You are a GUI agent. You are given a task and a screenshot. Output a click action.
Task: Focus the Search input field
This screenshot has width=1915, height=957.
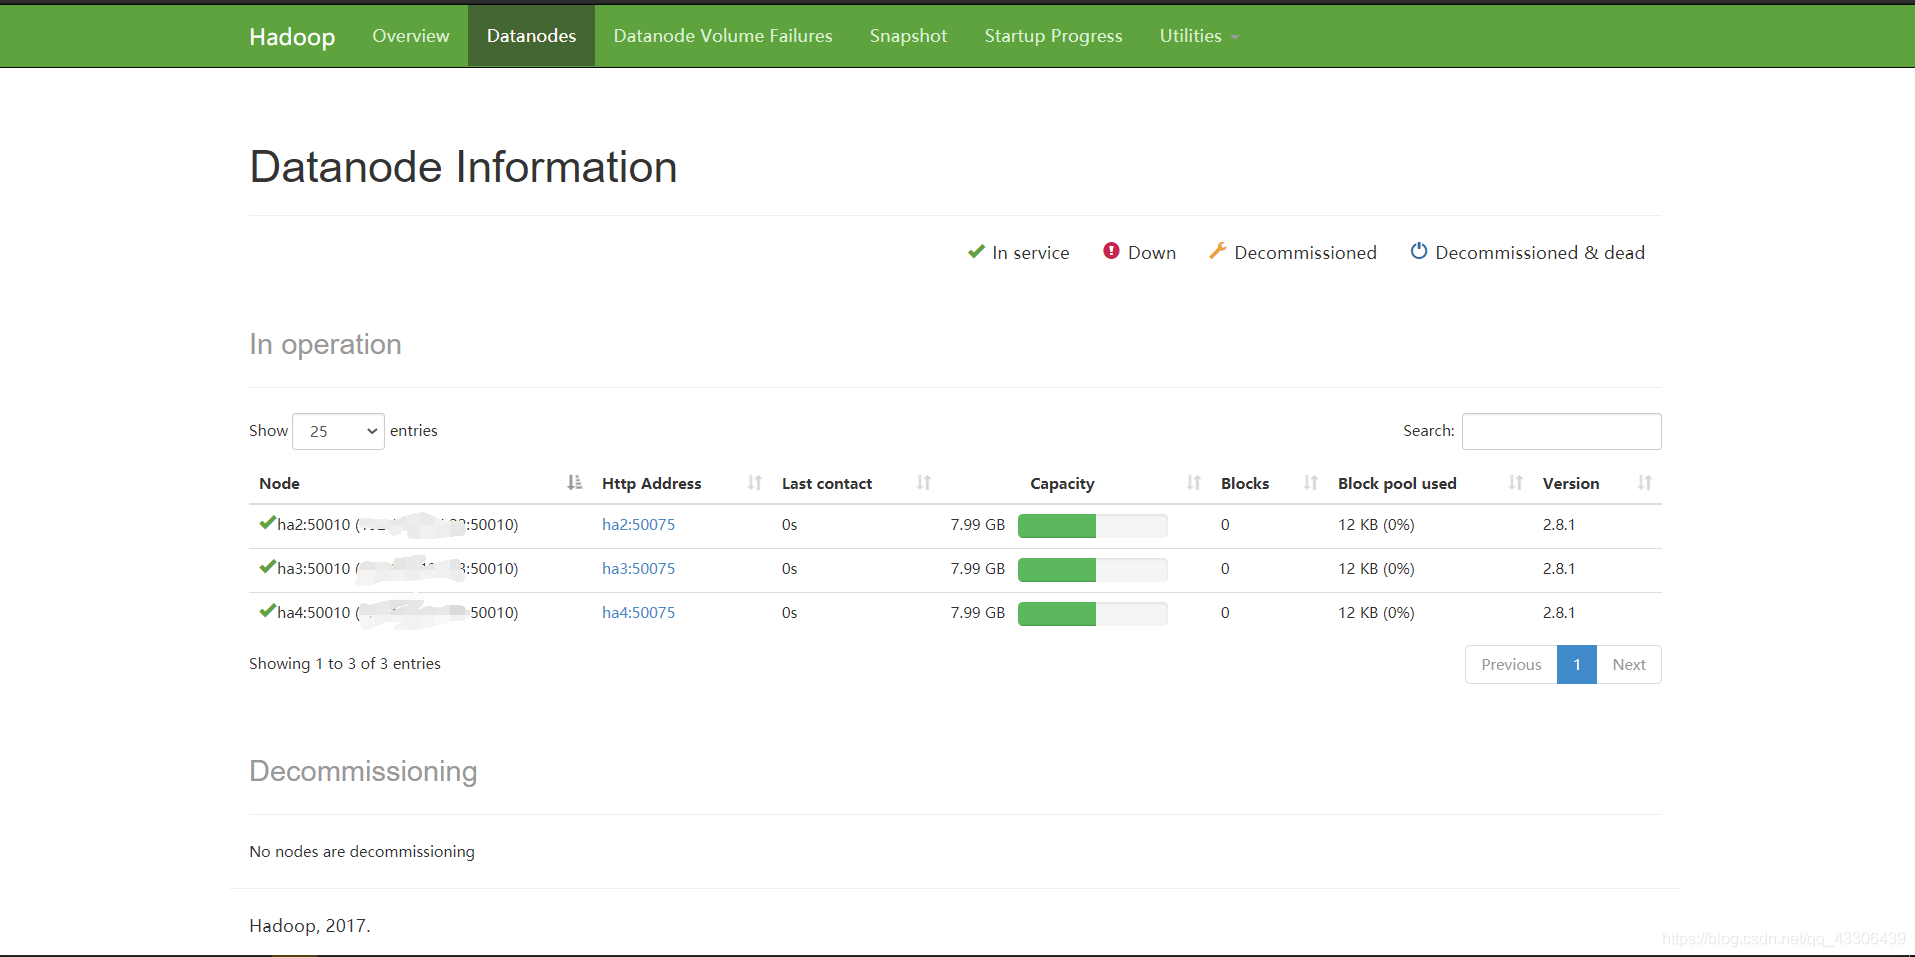click(x=1561, y=431)
